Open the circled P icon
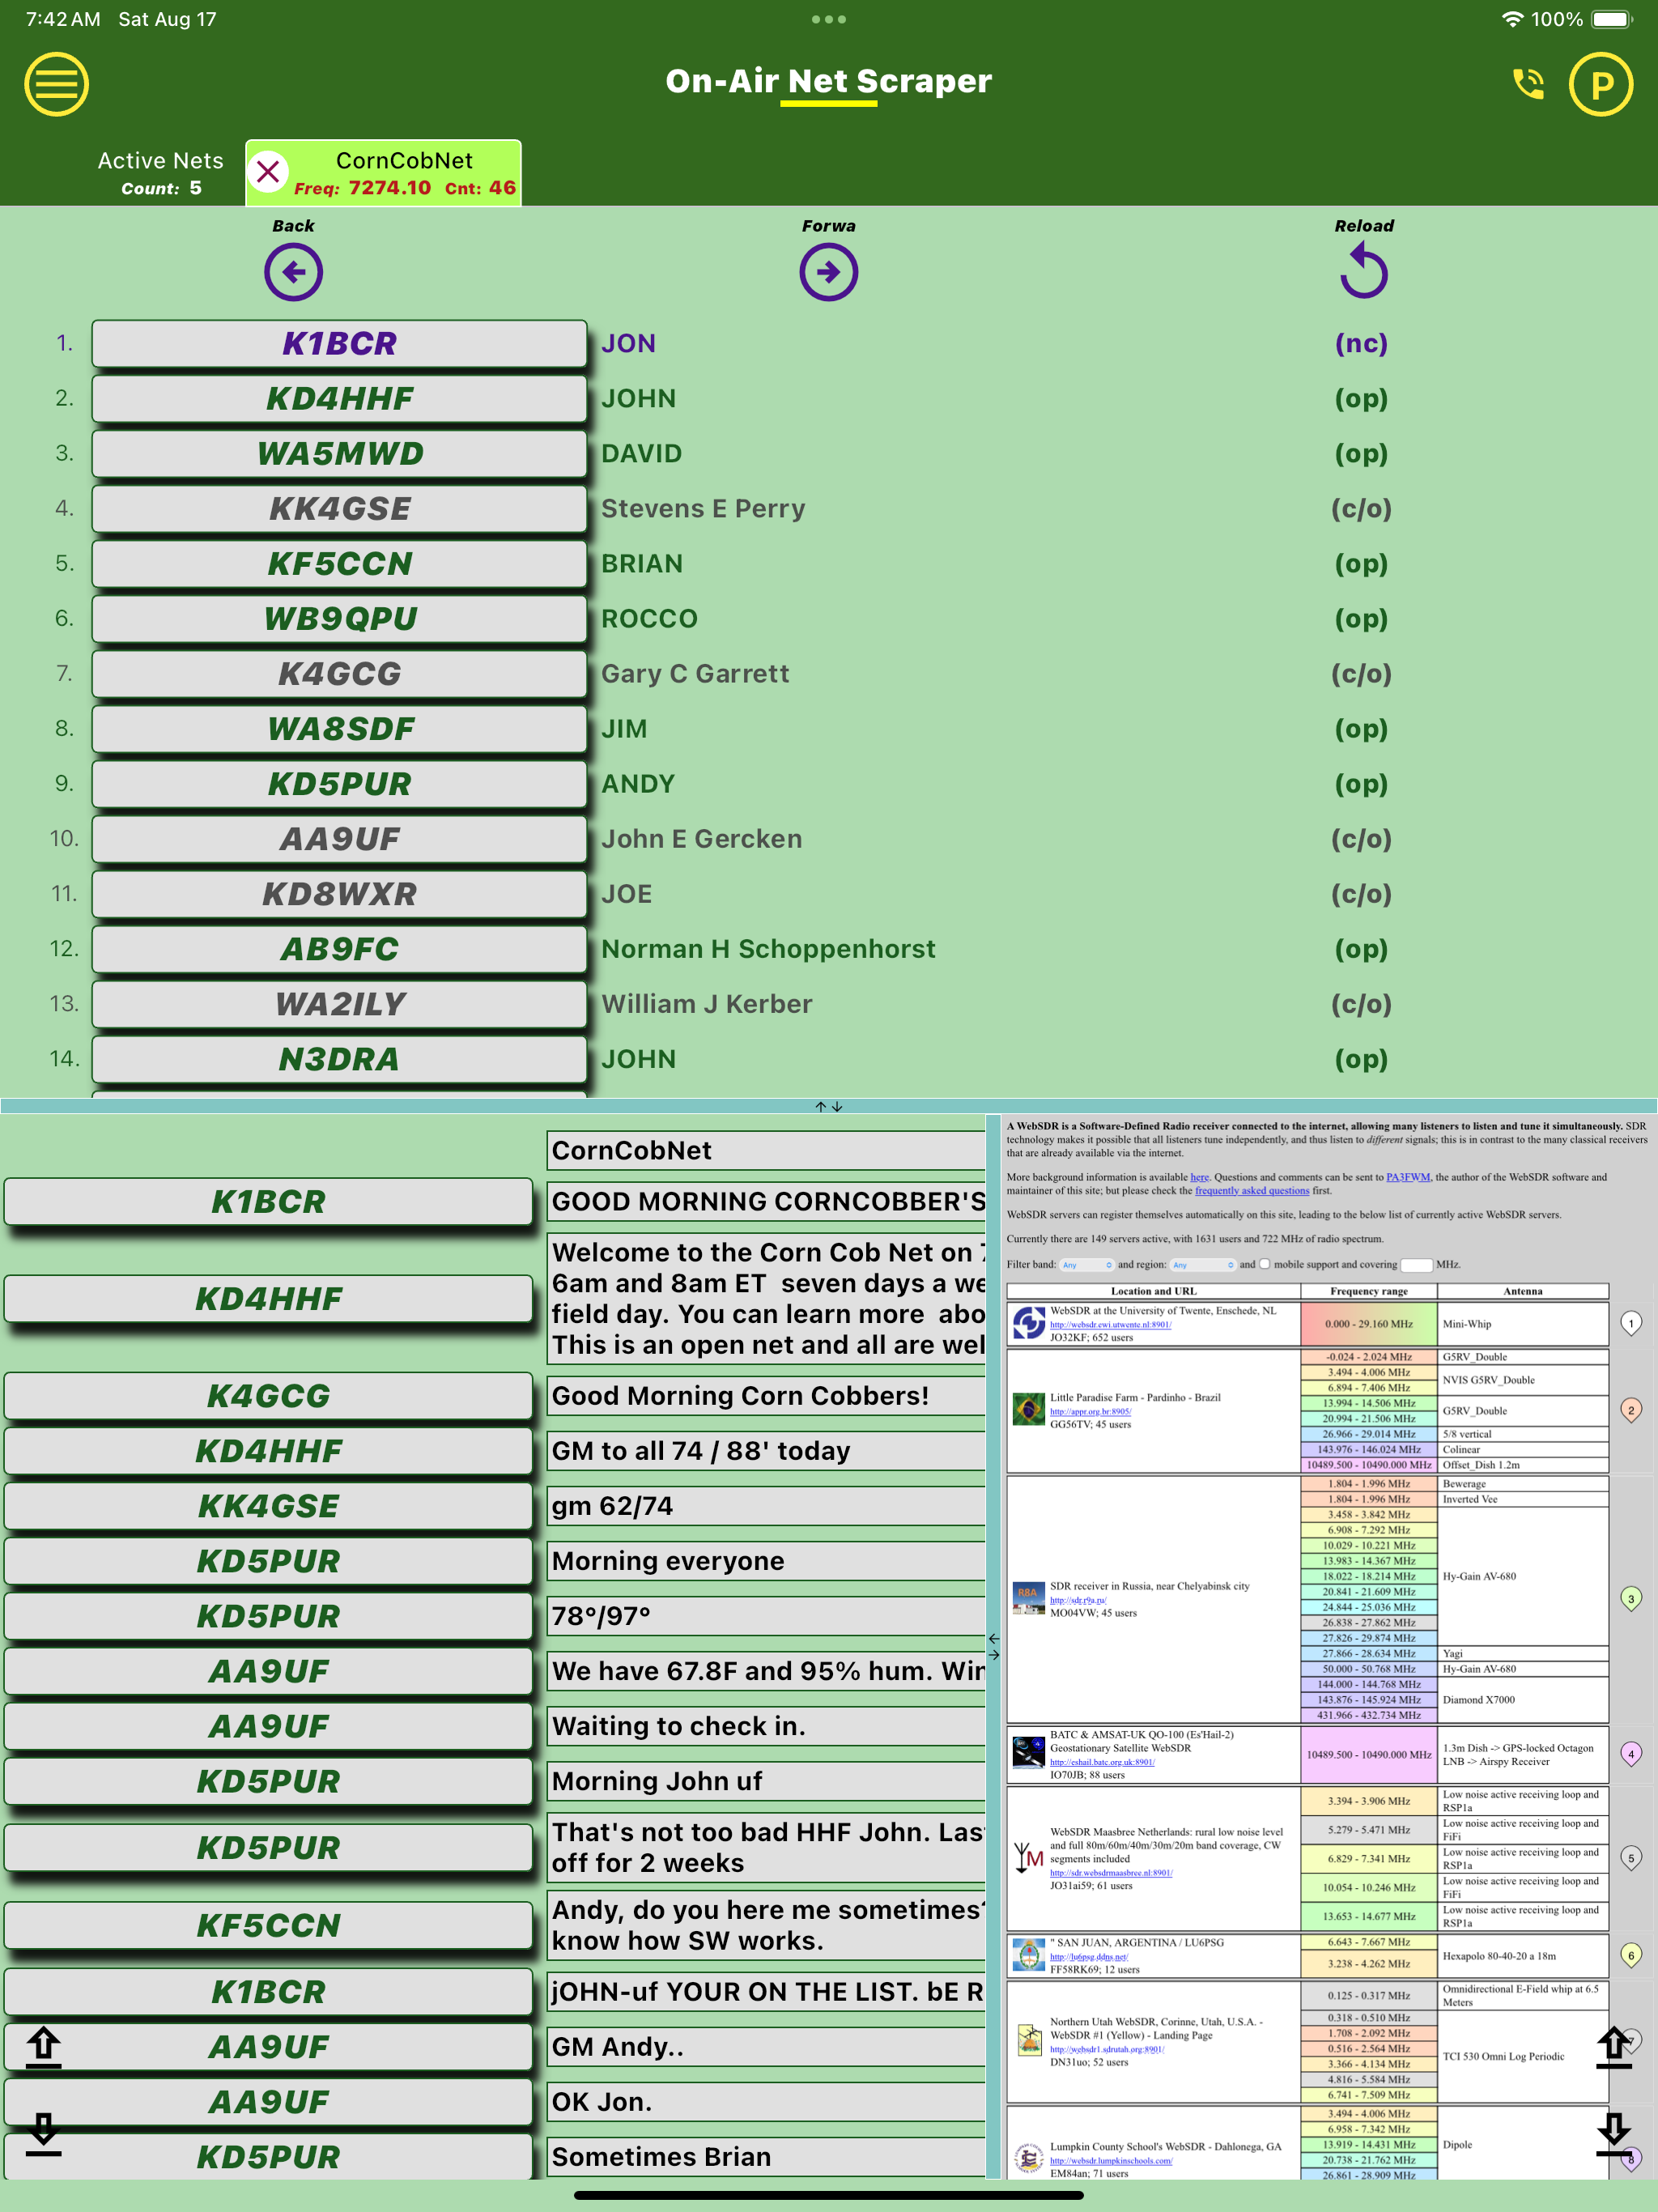The image size is (1658, 2212). tap(1601, 84)
